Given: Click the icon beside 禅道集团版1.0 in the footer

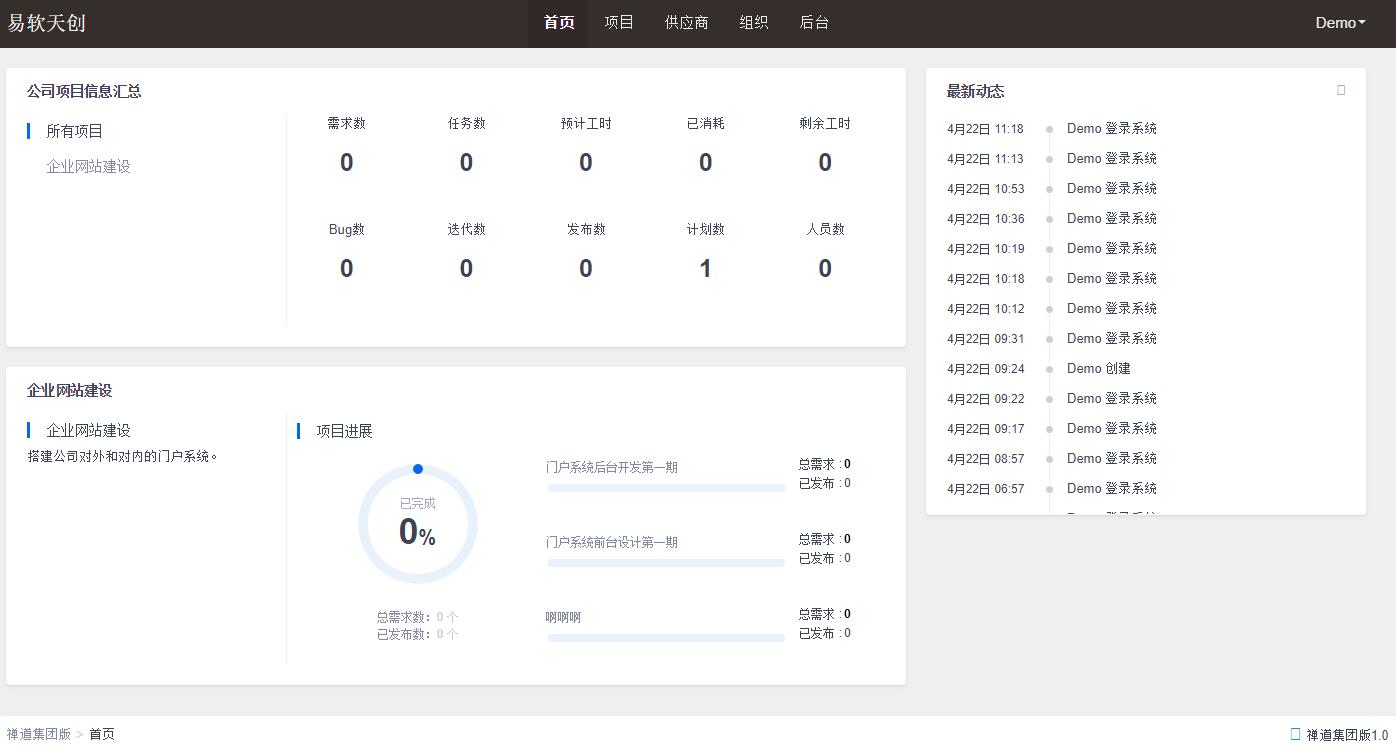Looking at the screenshot, I should [x=1295, y=734].
